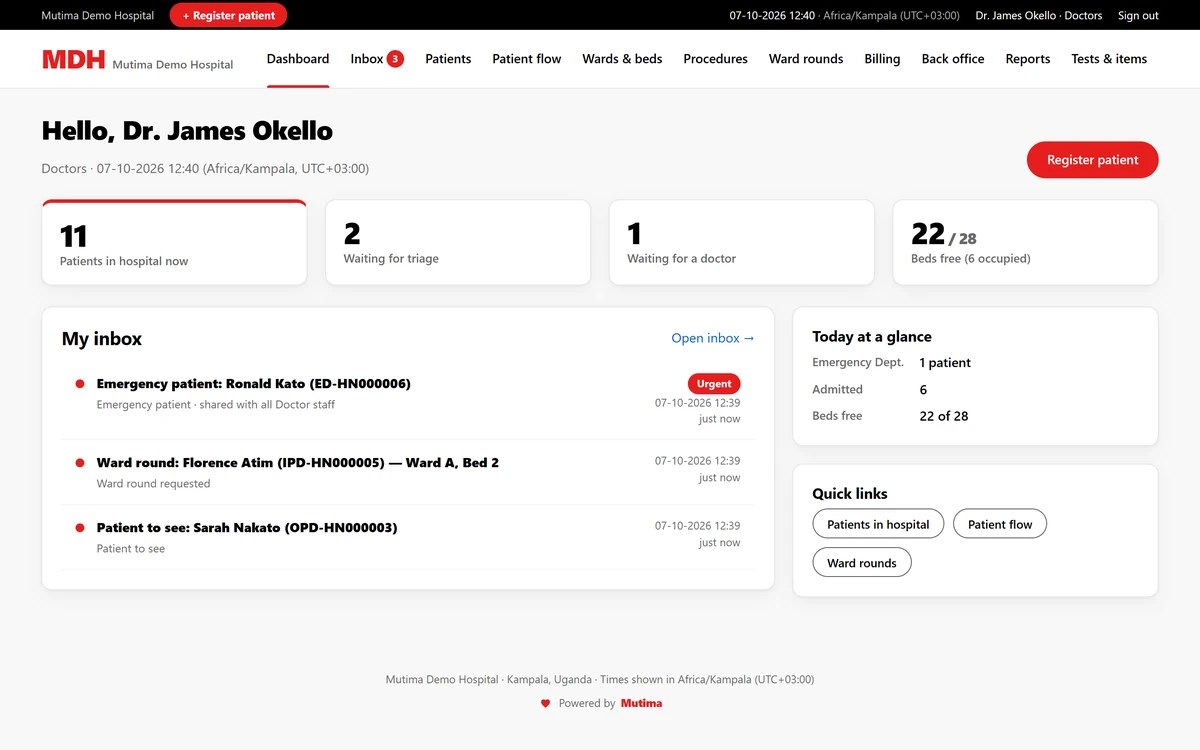Screen dimensions: 1200x750
Task: Open Tests & items section
Action: tap(1109, 59)
